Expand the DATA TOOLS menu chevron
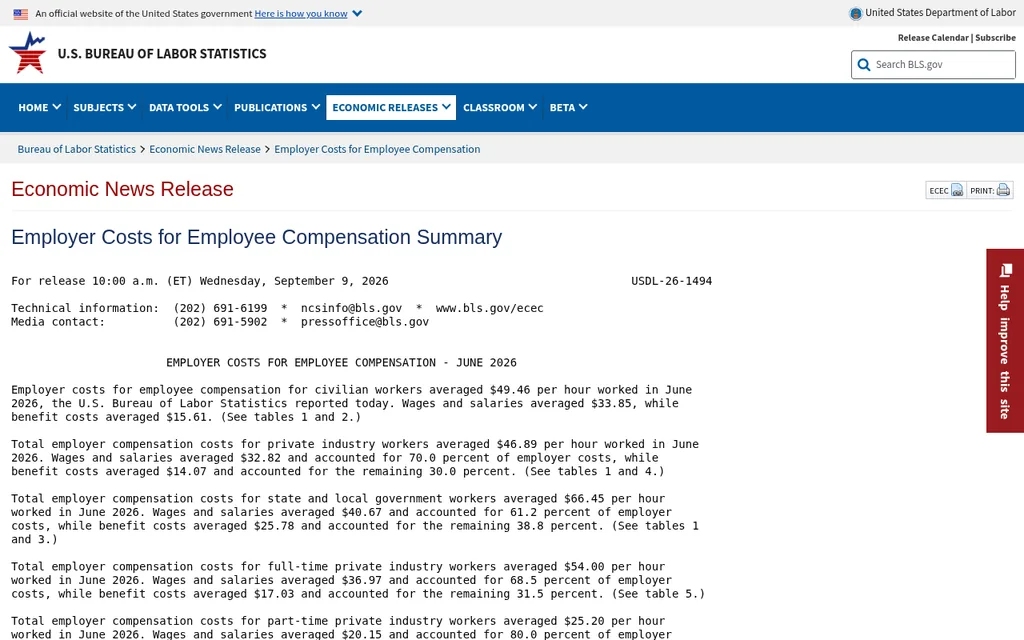 217,106
